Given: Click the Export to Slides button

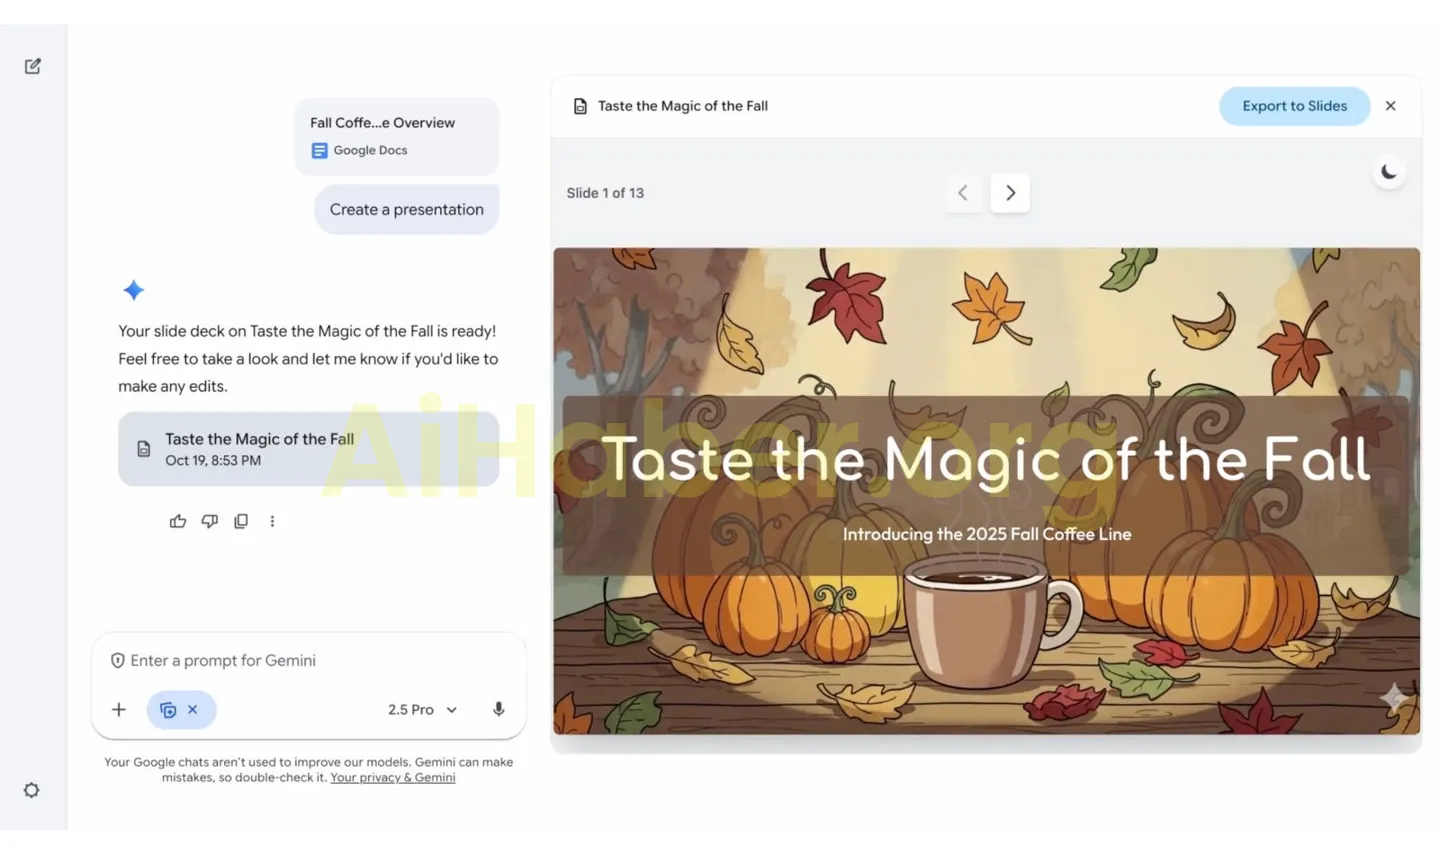Looking at the screenshot, I should pos(1294,105).
